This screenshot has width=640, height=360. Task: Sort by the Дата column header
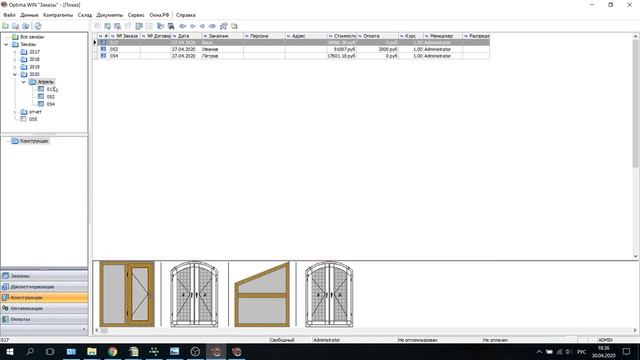186,36
